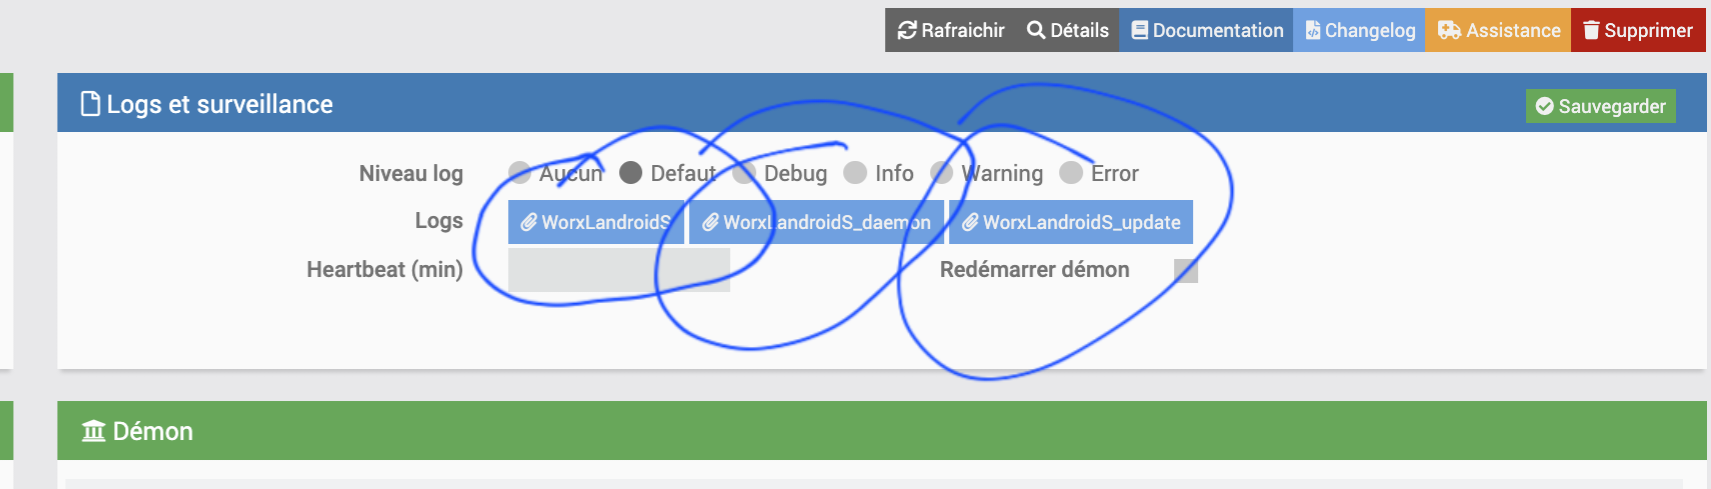Click the paperclip icon on WorxLandroidS_update
Viewport: 1711px width, 489px height.
click(970, 222)
